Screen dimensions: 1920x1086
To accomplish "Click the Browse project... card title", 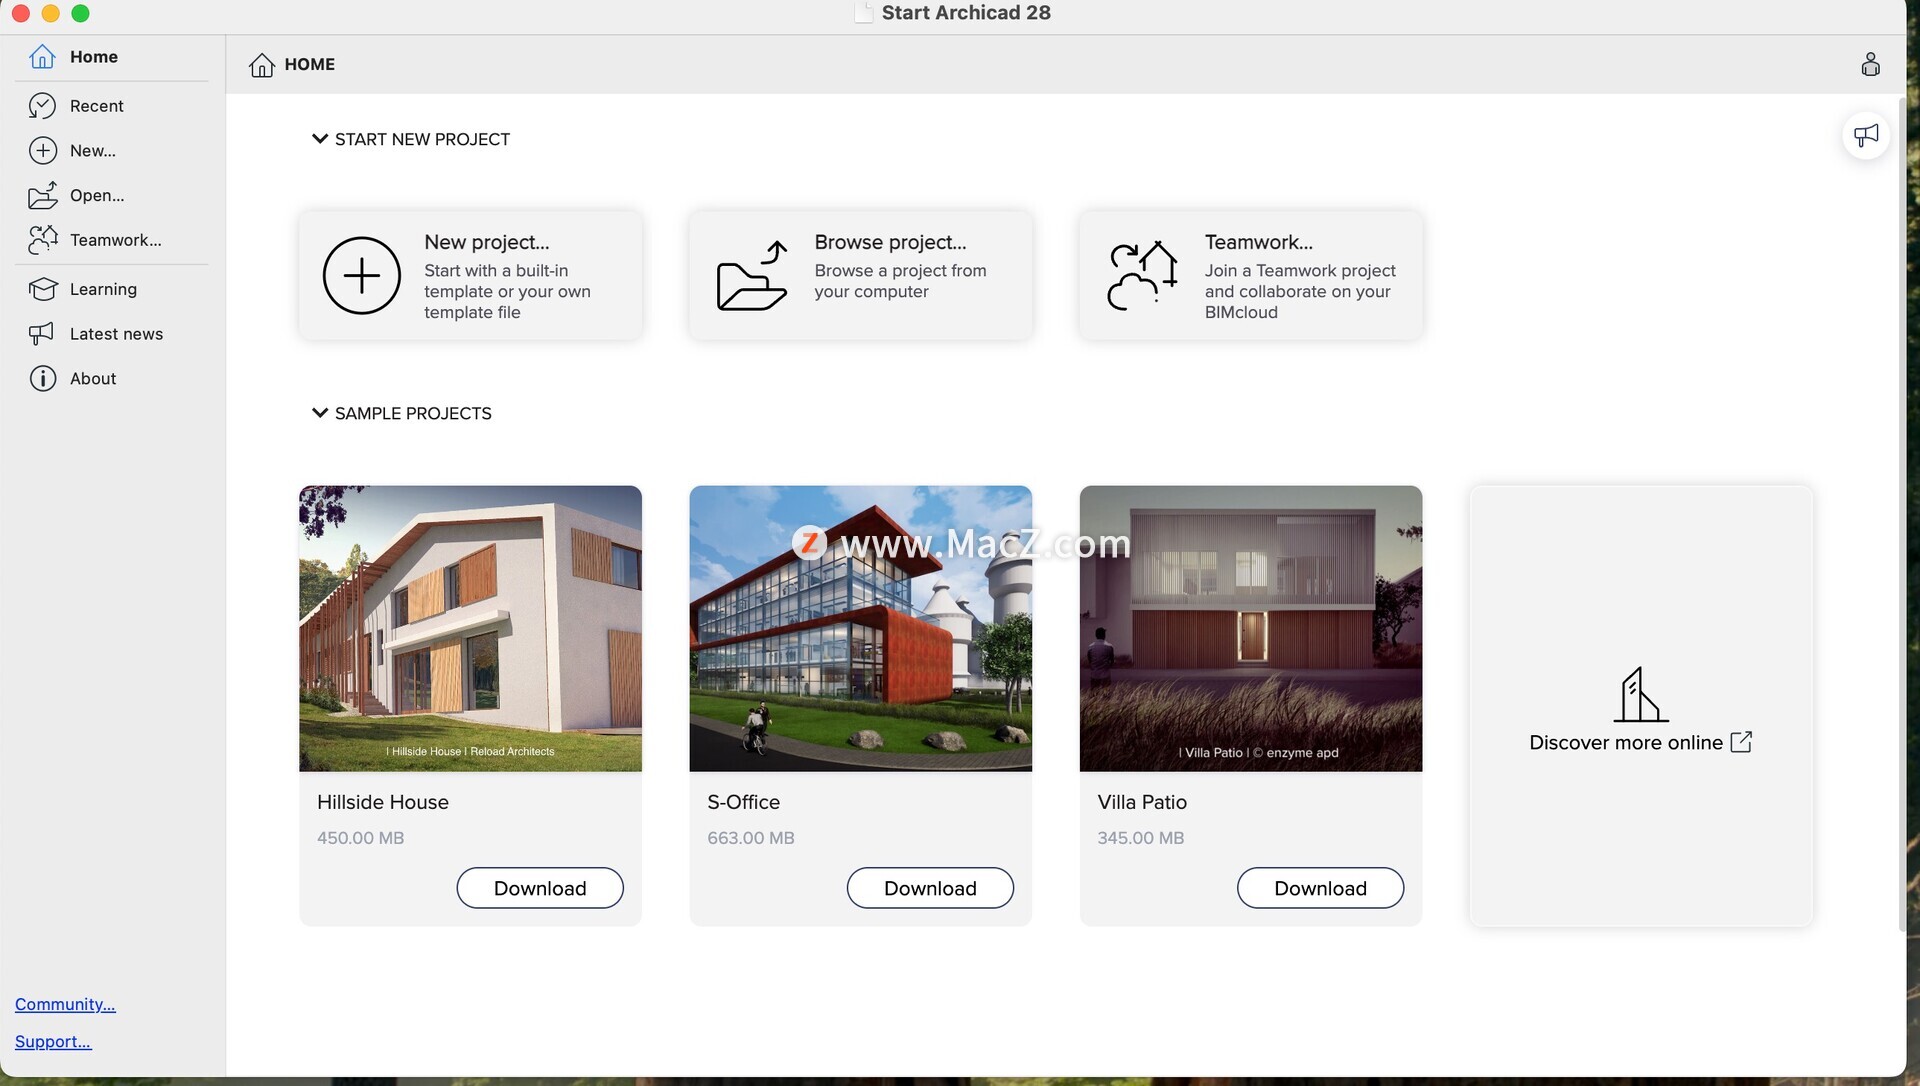I will [890, 242].
